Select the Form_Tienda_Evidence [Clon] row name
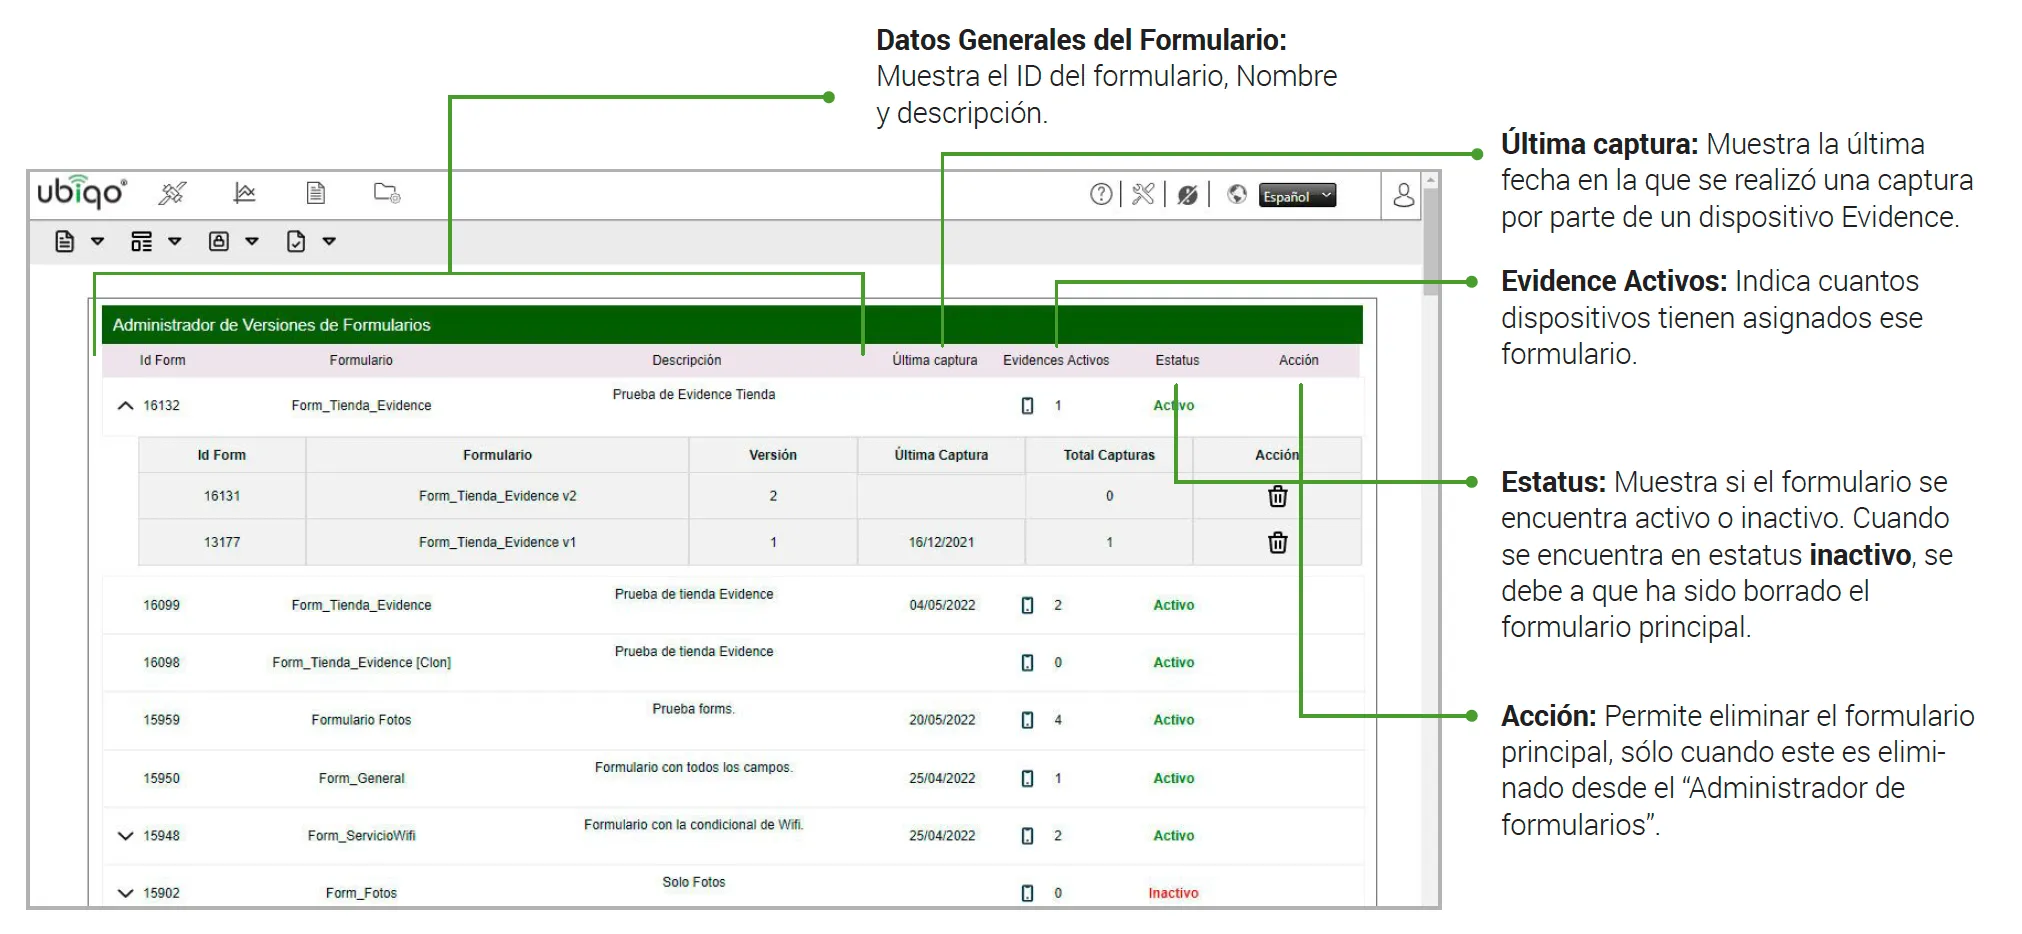Viewport: 2022px width, 934px height. tap(361, 662)
